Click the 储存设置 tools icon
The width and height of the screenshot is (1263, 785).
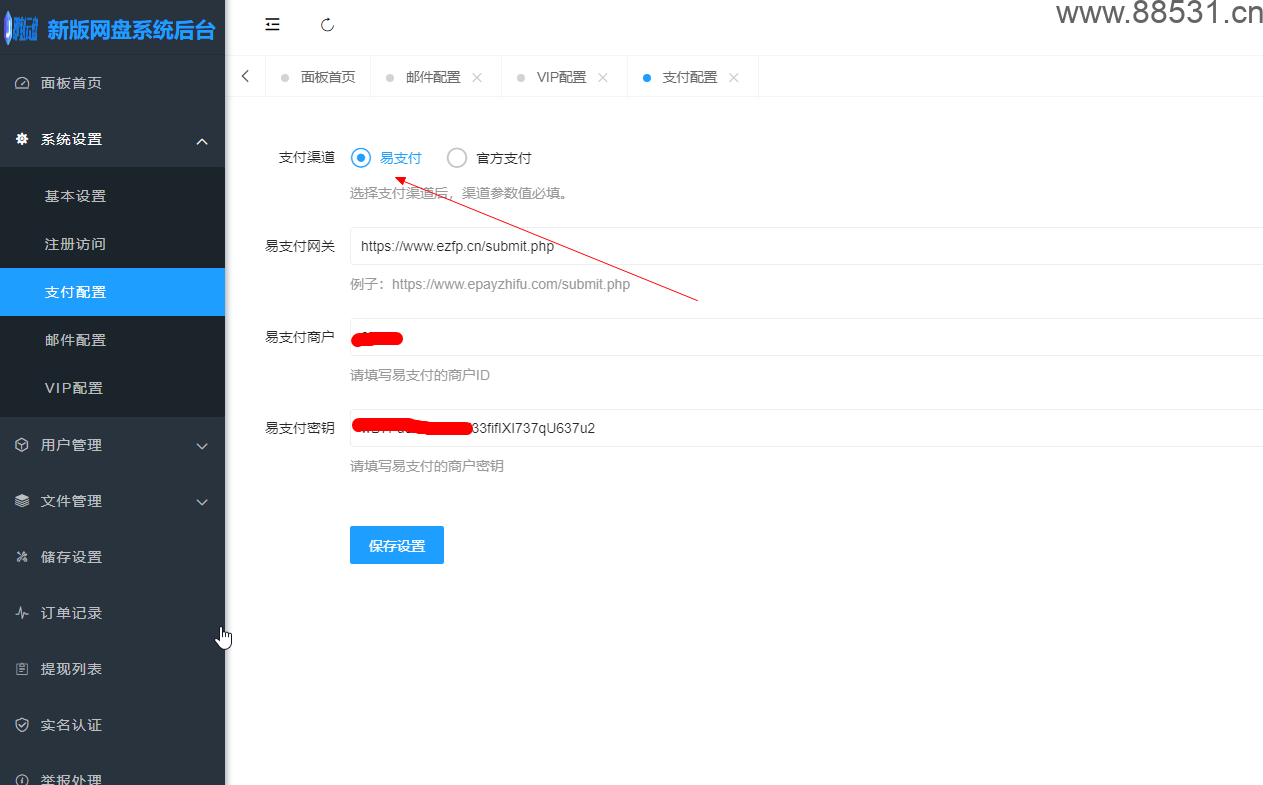pos(22,557)
